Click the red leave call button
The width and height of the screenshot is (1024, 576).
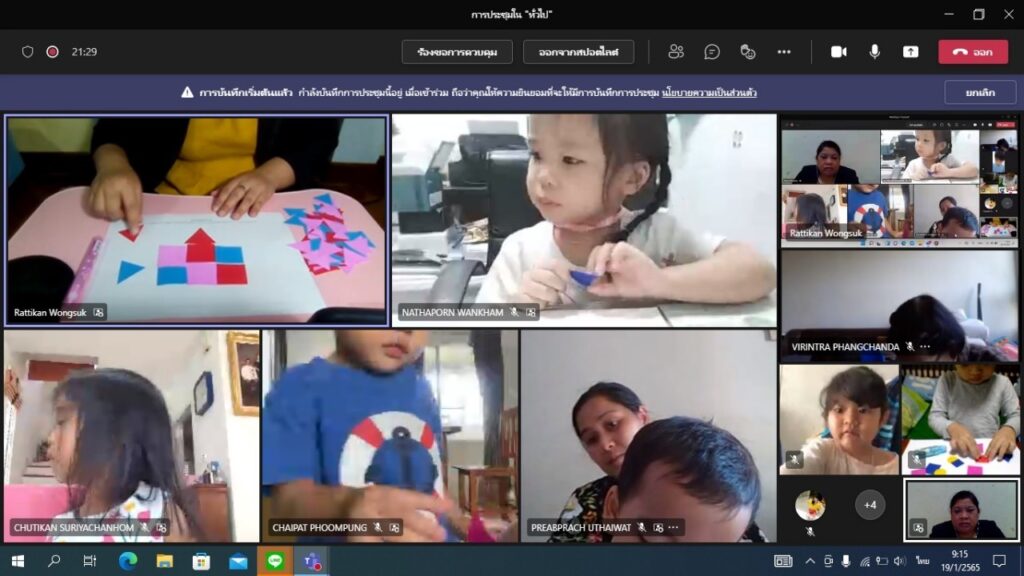point(972,52)
